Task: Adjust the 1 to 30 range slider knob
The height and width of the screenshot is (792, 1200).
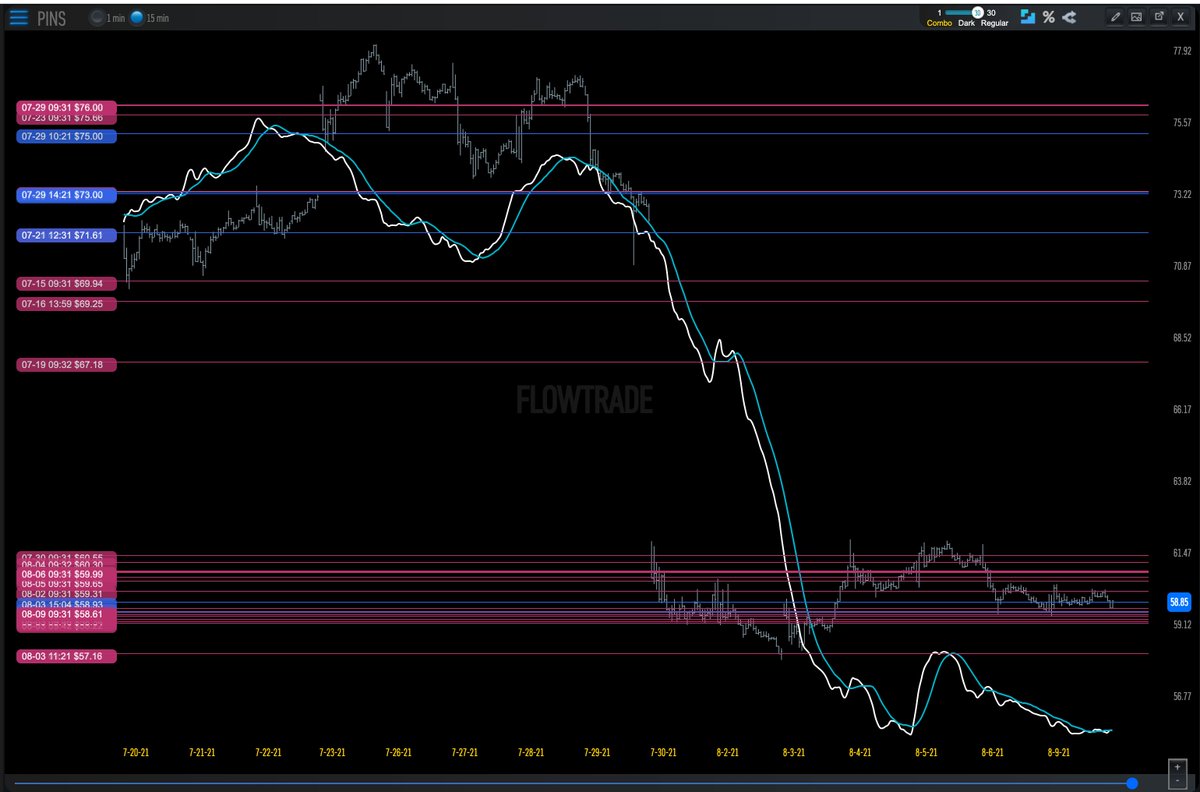Action: (977, 12)
